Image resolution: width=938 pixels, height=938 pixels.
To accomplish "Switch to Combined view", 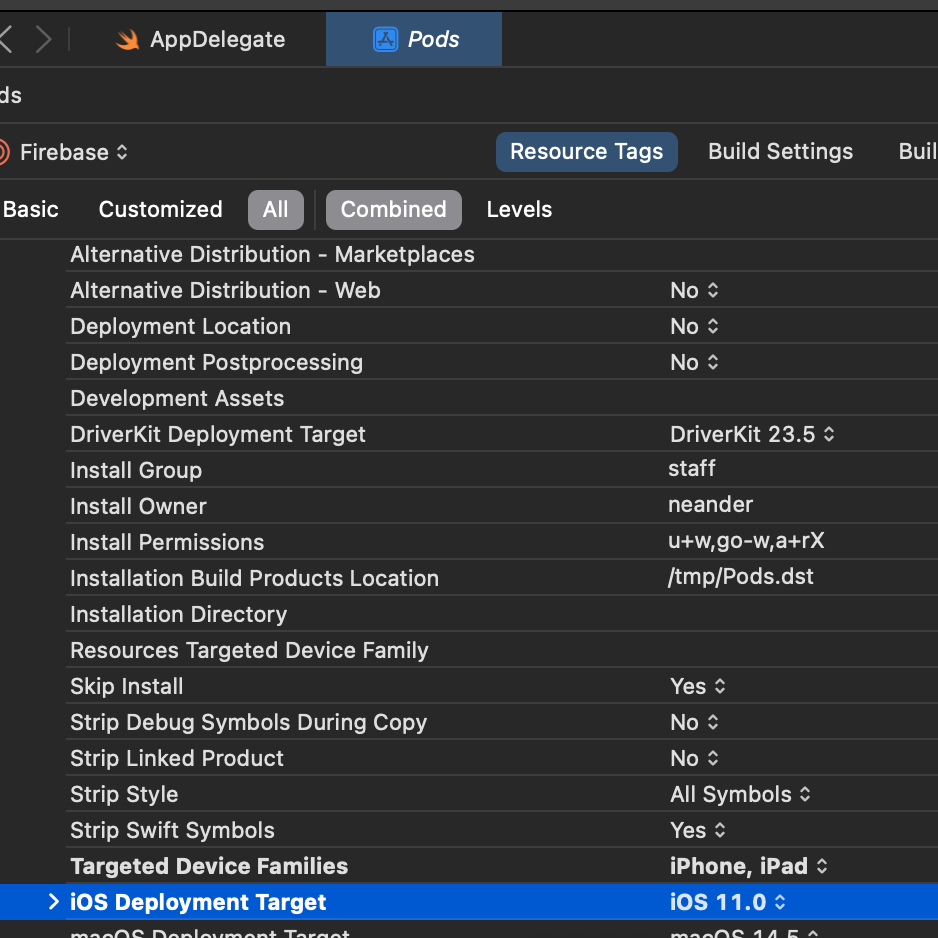I will coord(394,209).
